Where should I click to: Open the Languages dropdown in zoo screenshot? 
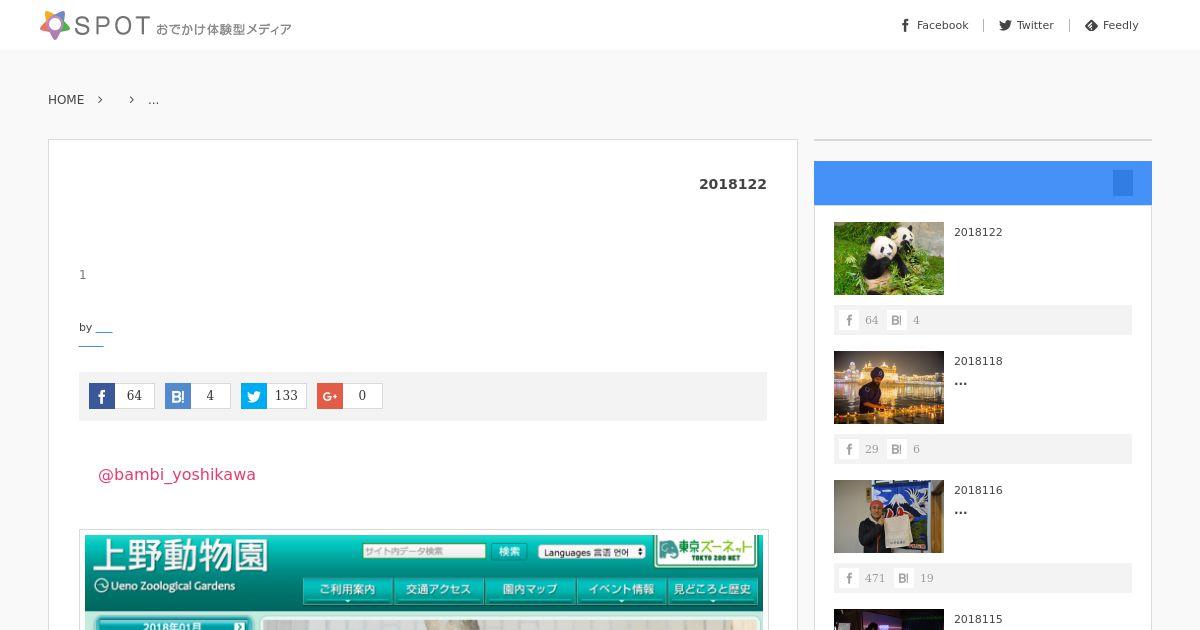click(x=591, y=552)
